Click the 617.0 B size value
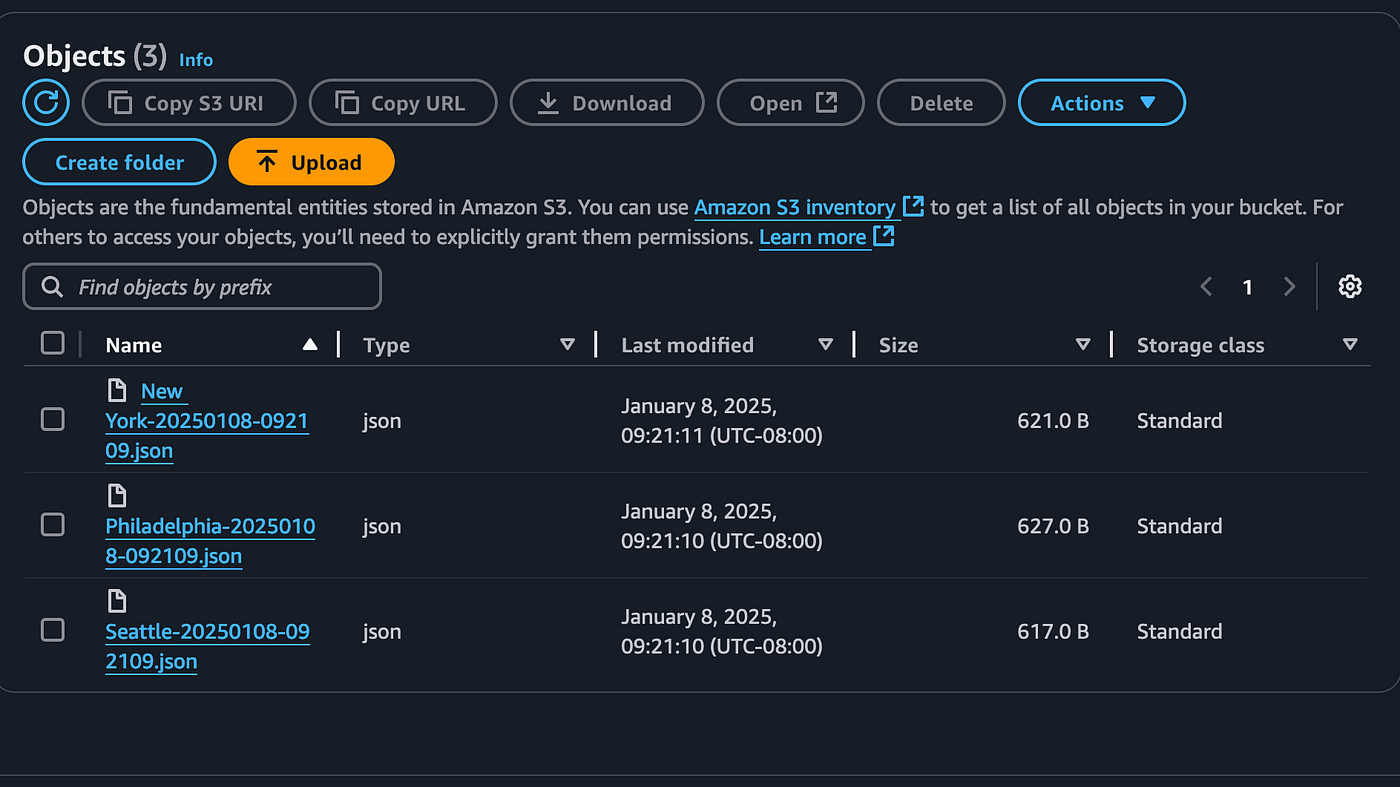The height and width of the screenshot is (787, 1400). pos(1053,631)
